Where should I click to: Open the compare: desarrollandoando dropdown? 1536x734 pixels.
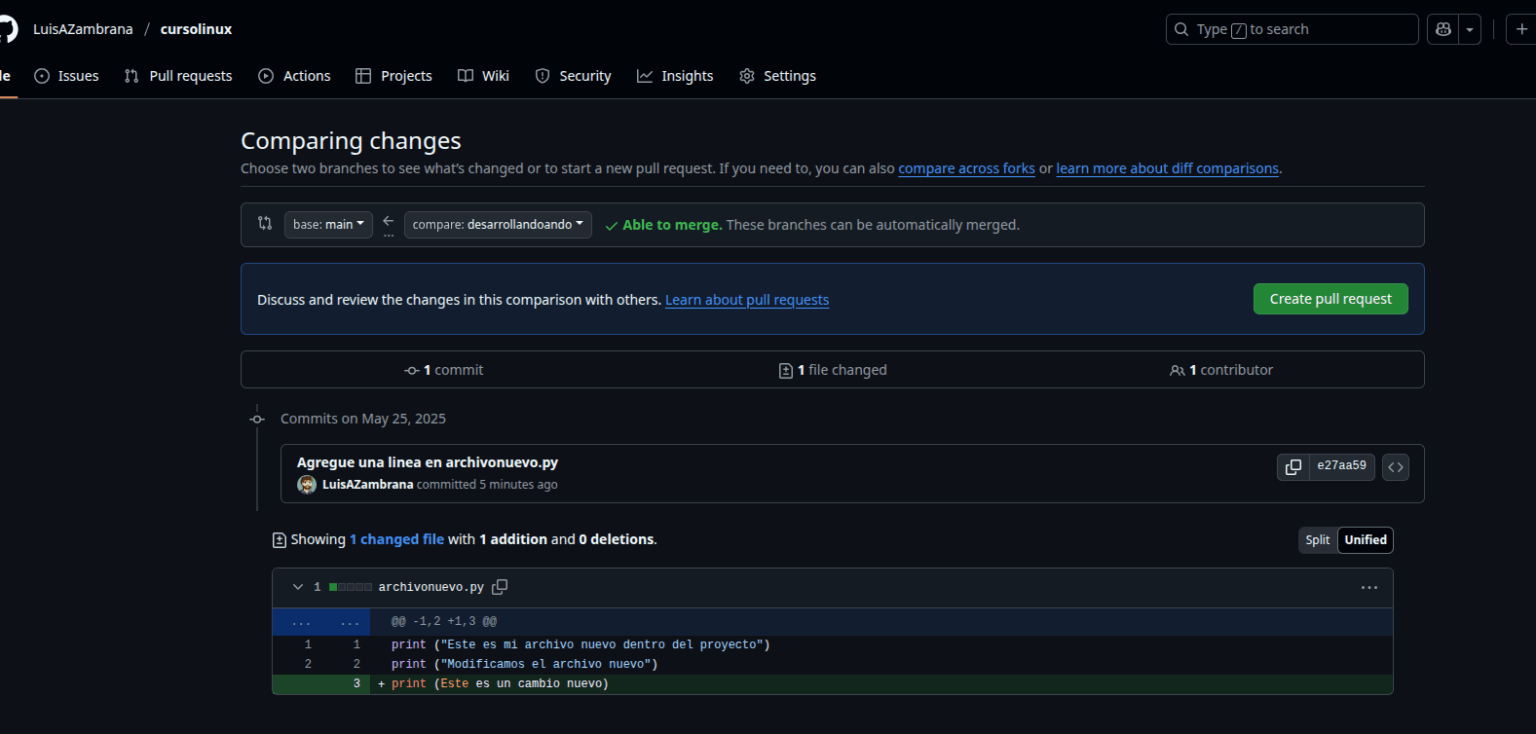click(497, 224)
